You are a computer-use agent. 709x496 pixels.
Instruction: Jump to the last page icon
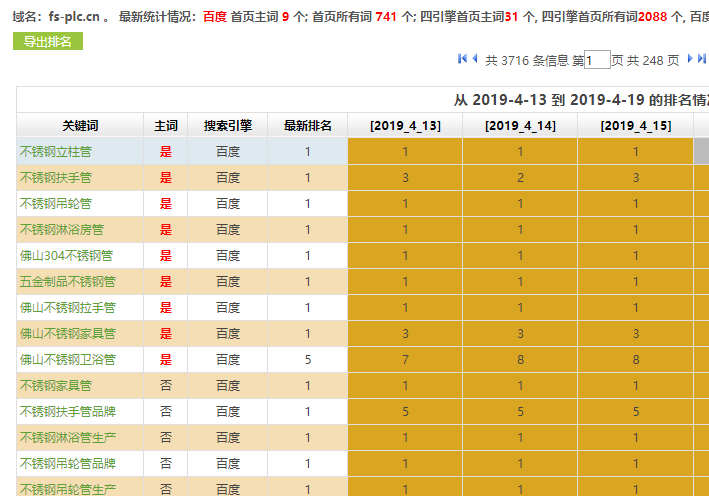(x=702, y=60)
